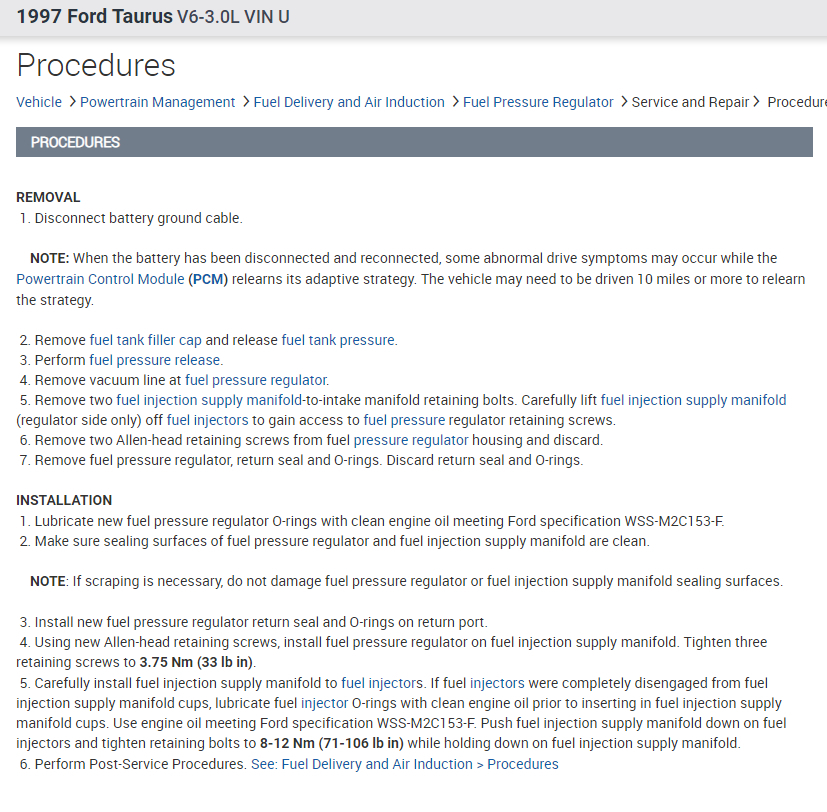
Task: Click the chevron before Service and Repair
Action: (623, 102)
